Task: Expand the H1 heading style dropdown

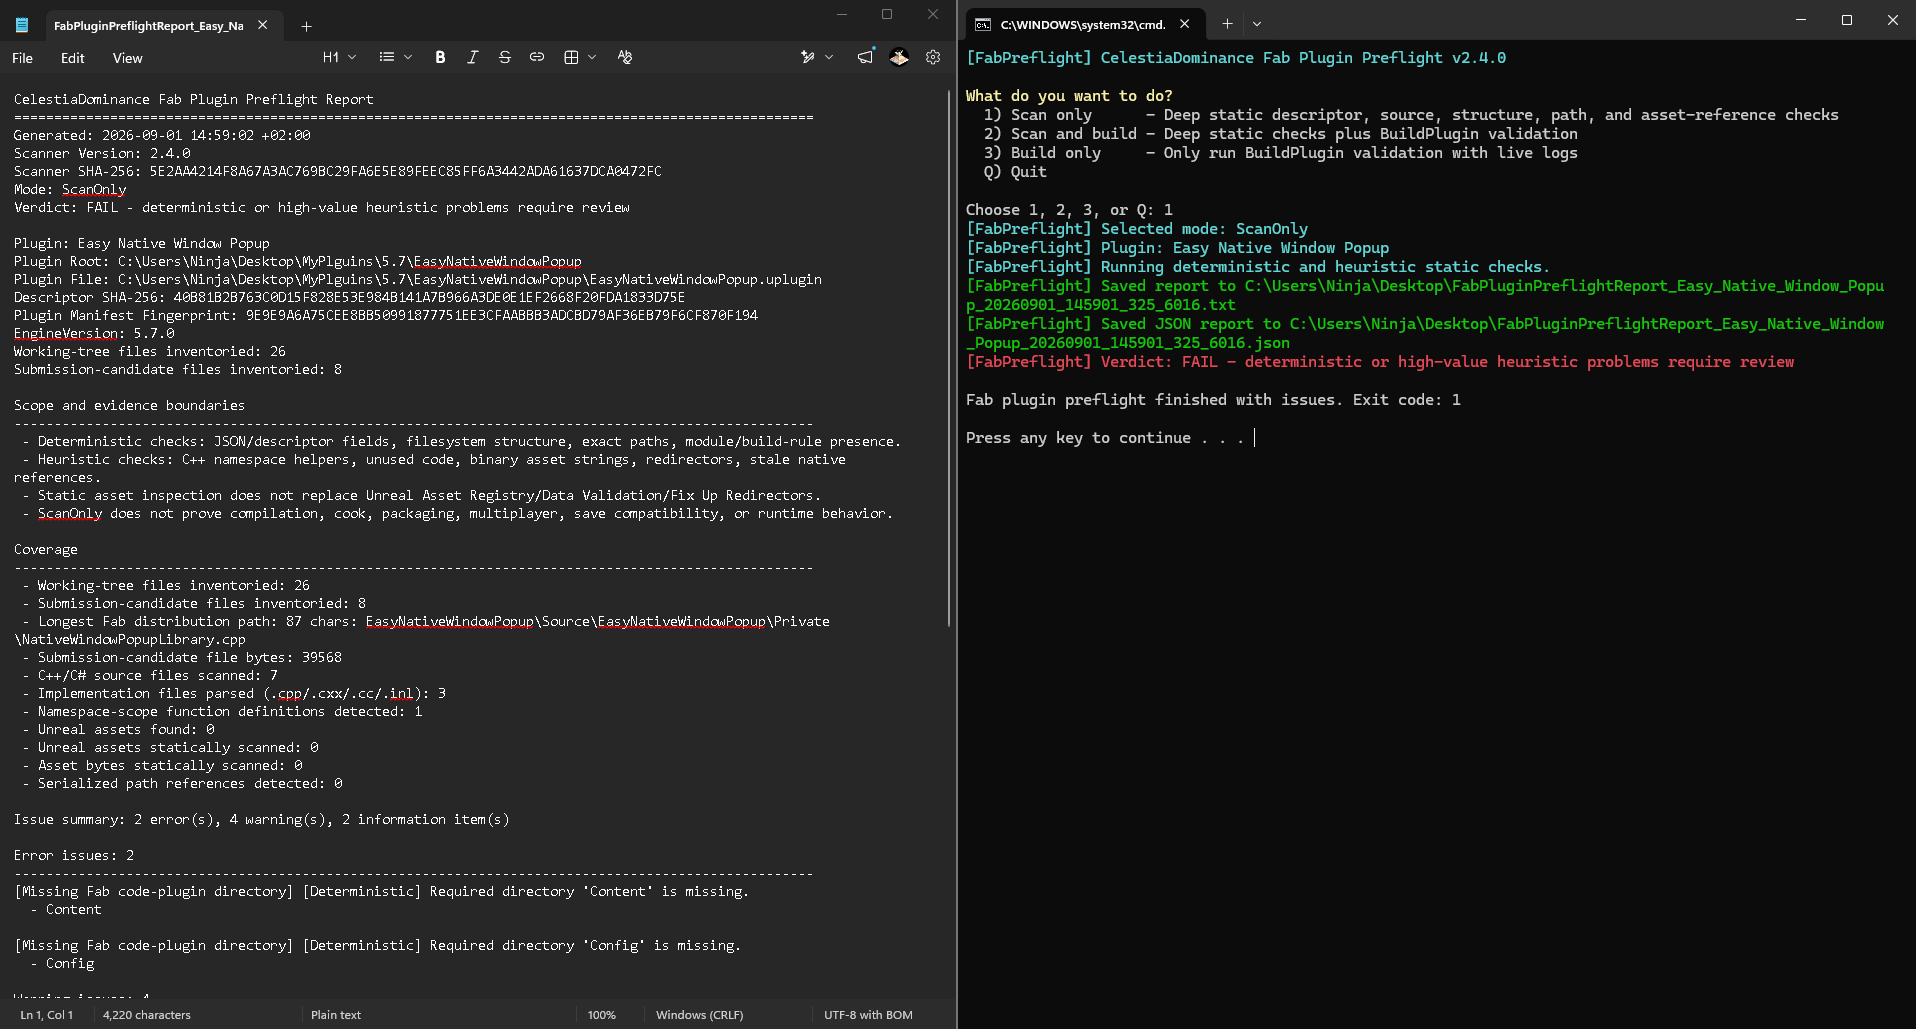Action: 339,57
